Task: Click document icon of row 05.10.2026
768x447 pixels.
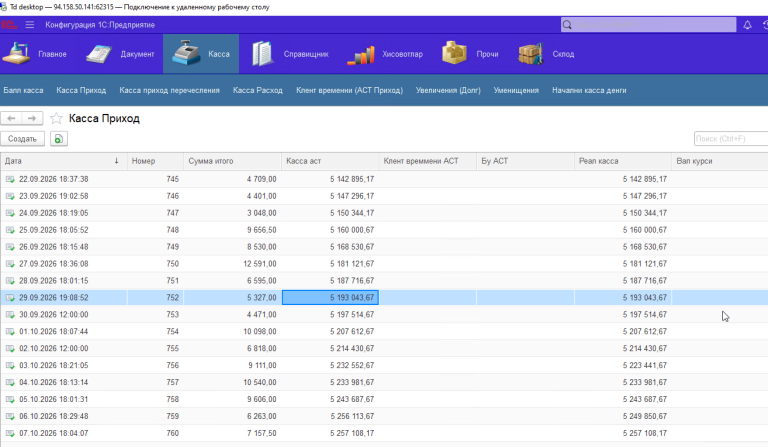Action: coord(10,400)
